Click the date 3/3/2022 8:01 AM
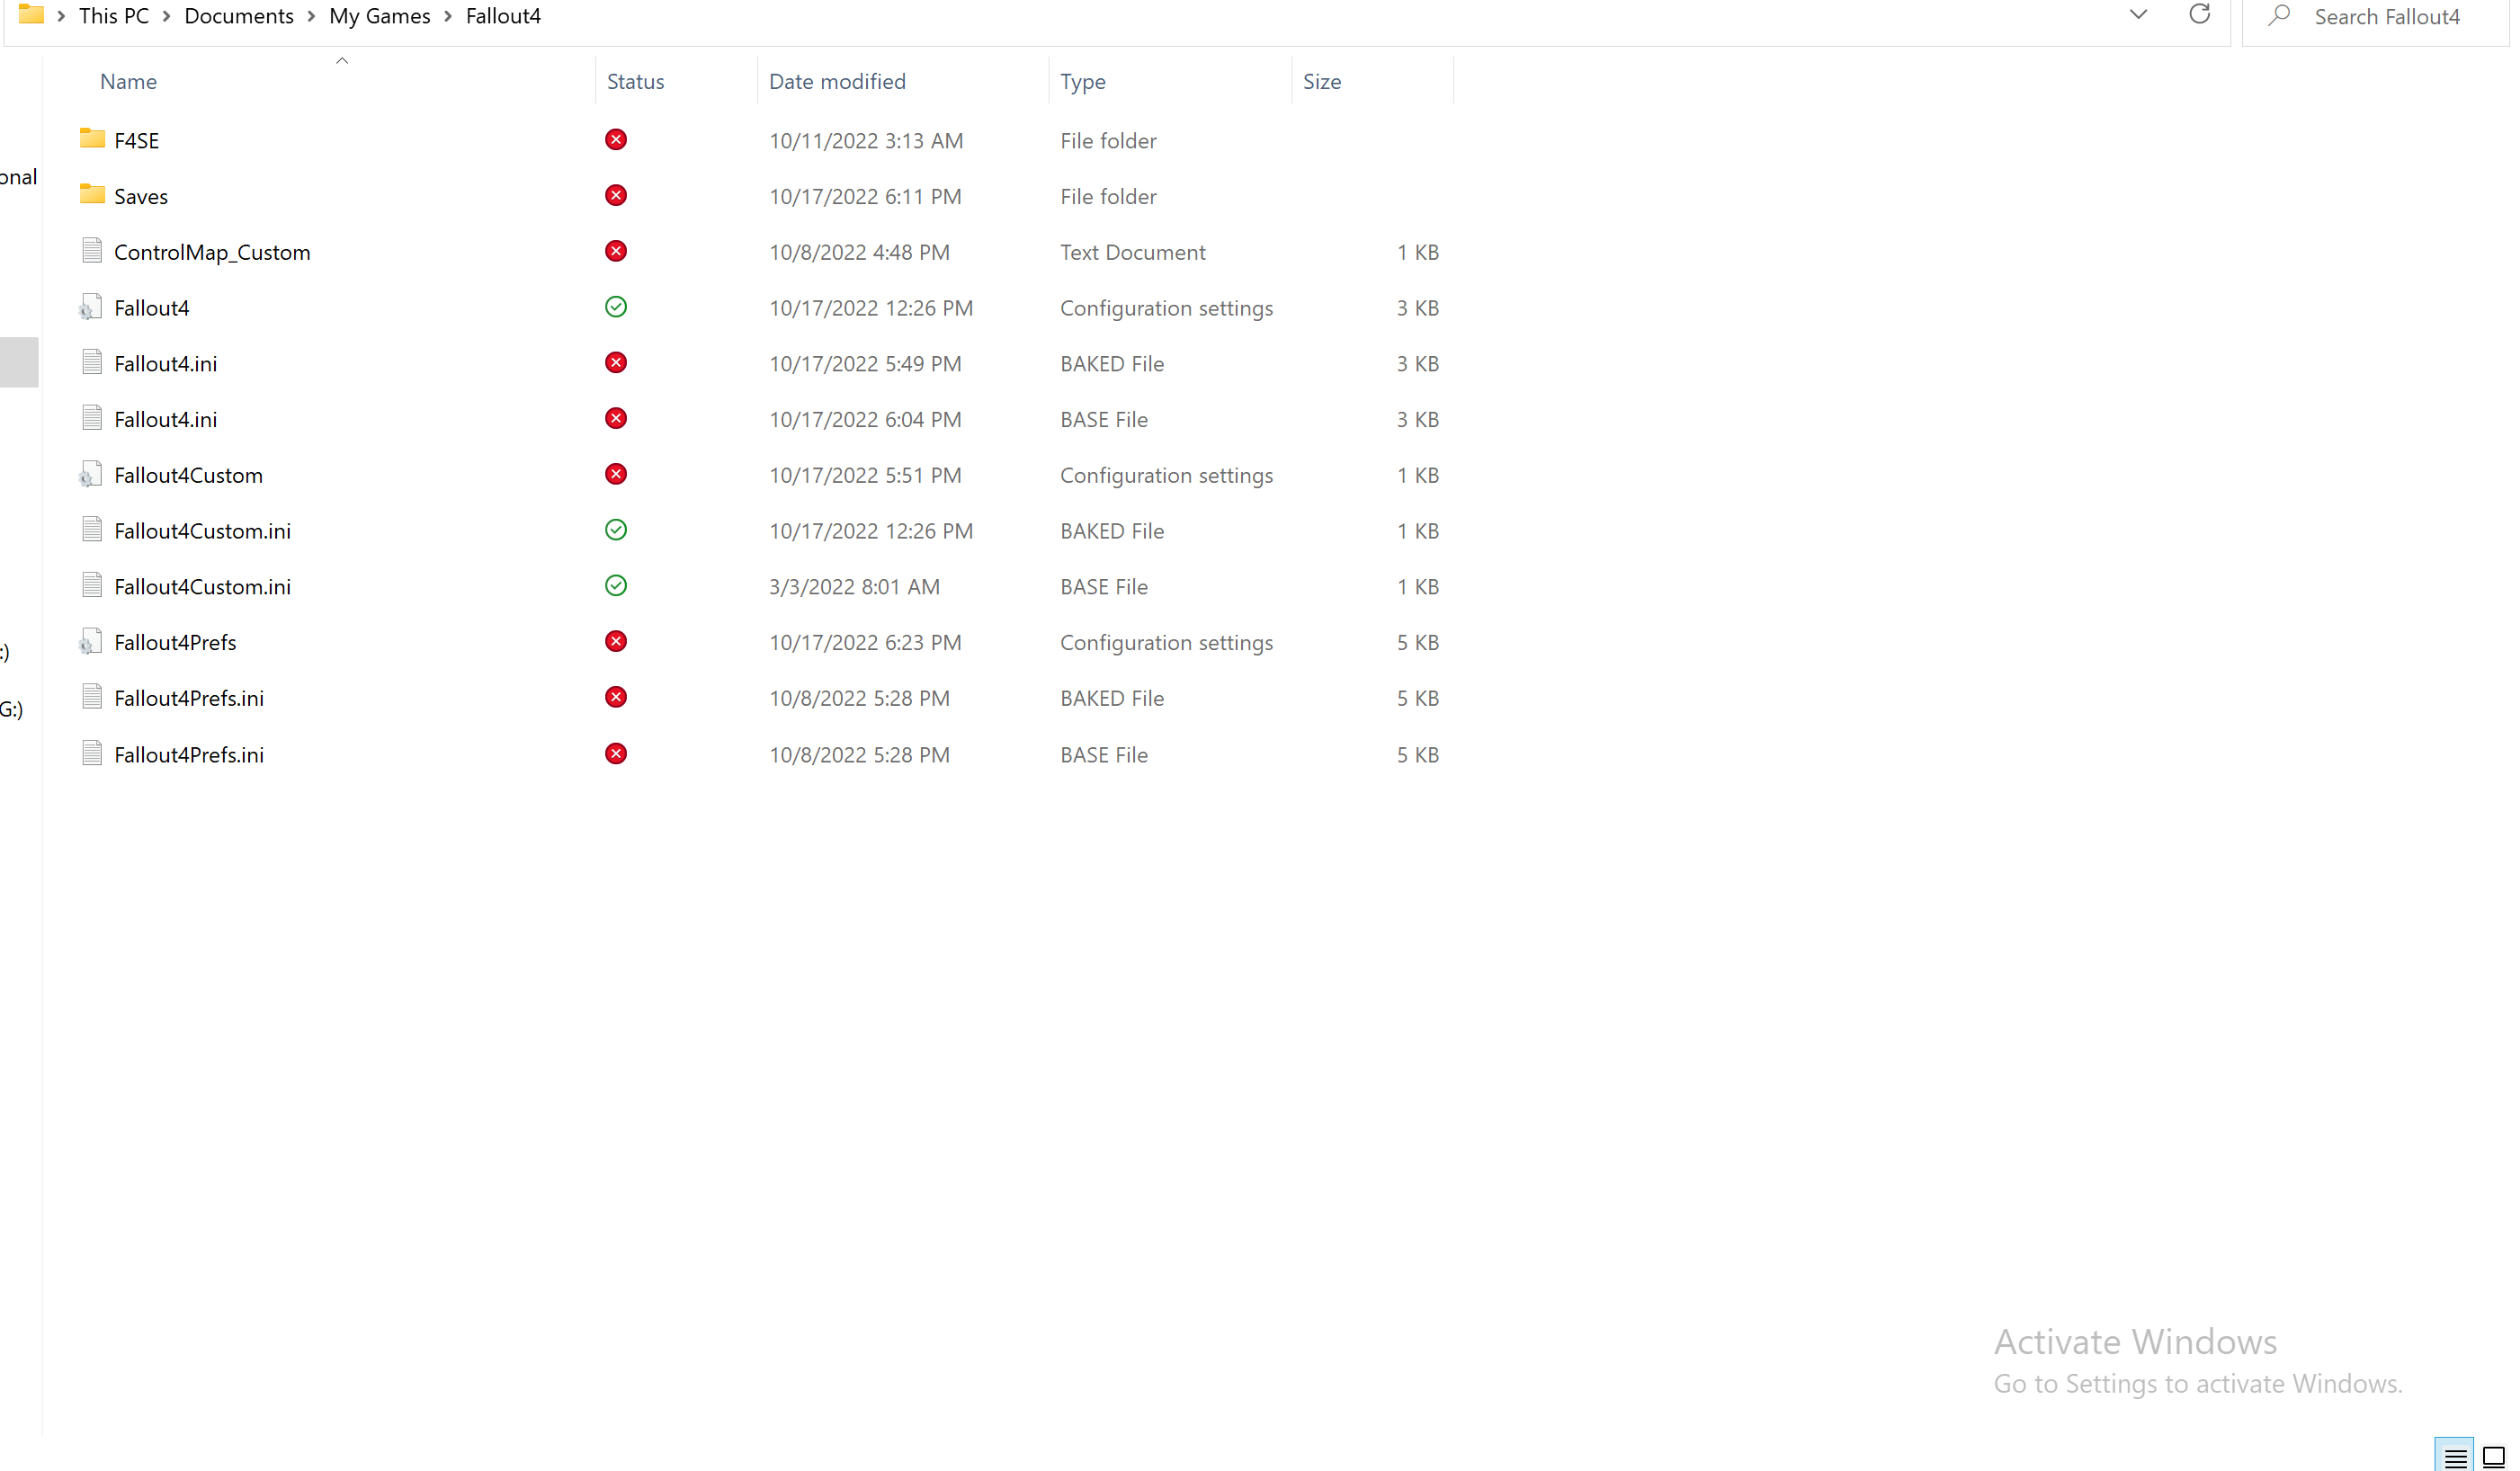Viewport: 2520px width, 1471px height. click(854, 586)
